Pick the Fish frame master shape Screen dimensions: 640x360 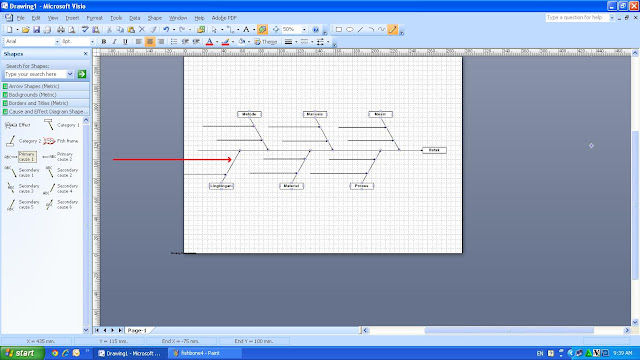pos(61,141)
